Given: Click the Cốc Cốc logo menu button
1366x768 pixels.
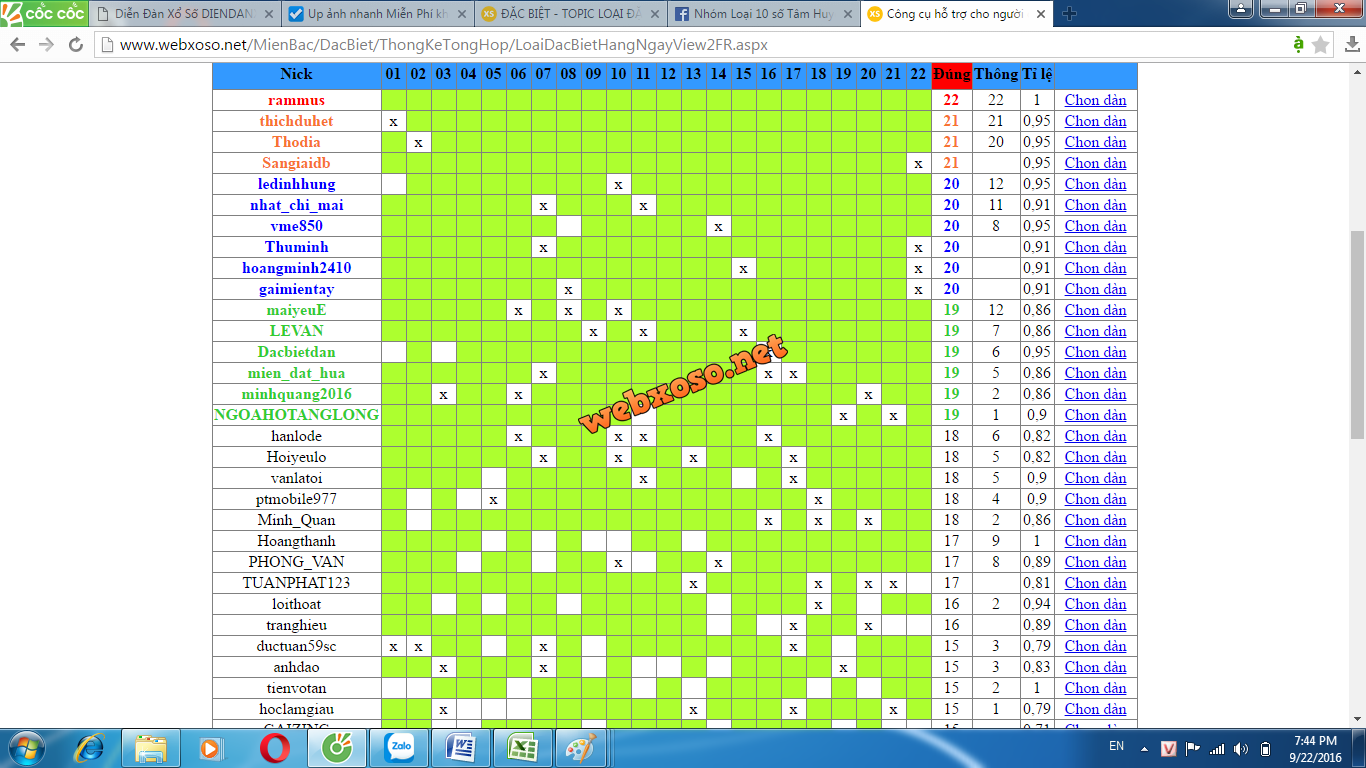Looking at the screenshot, I should (43, 13).
